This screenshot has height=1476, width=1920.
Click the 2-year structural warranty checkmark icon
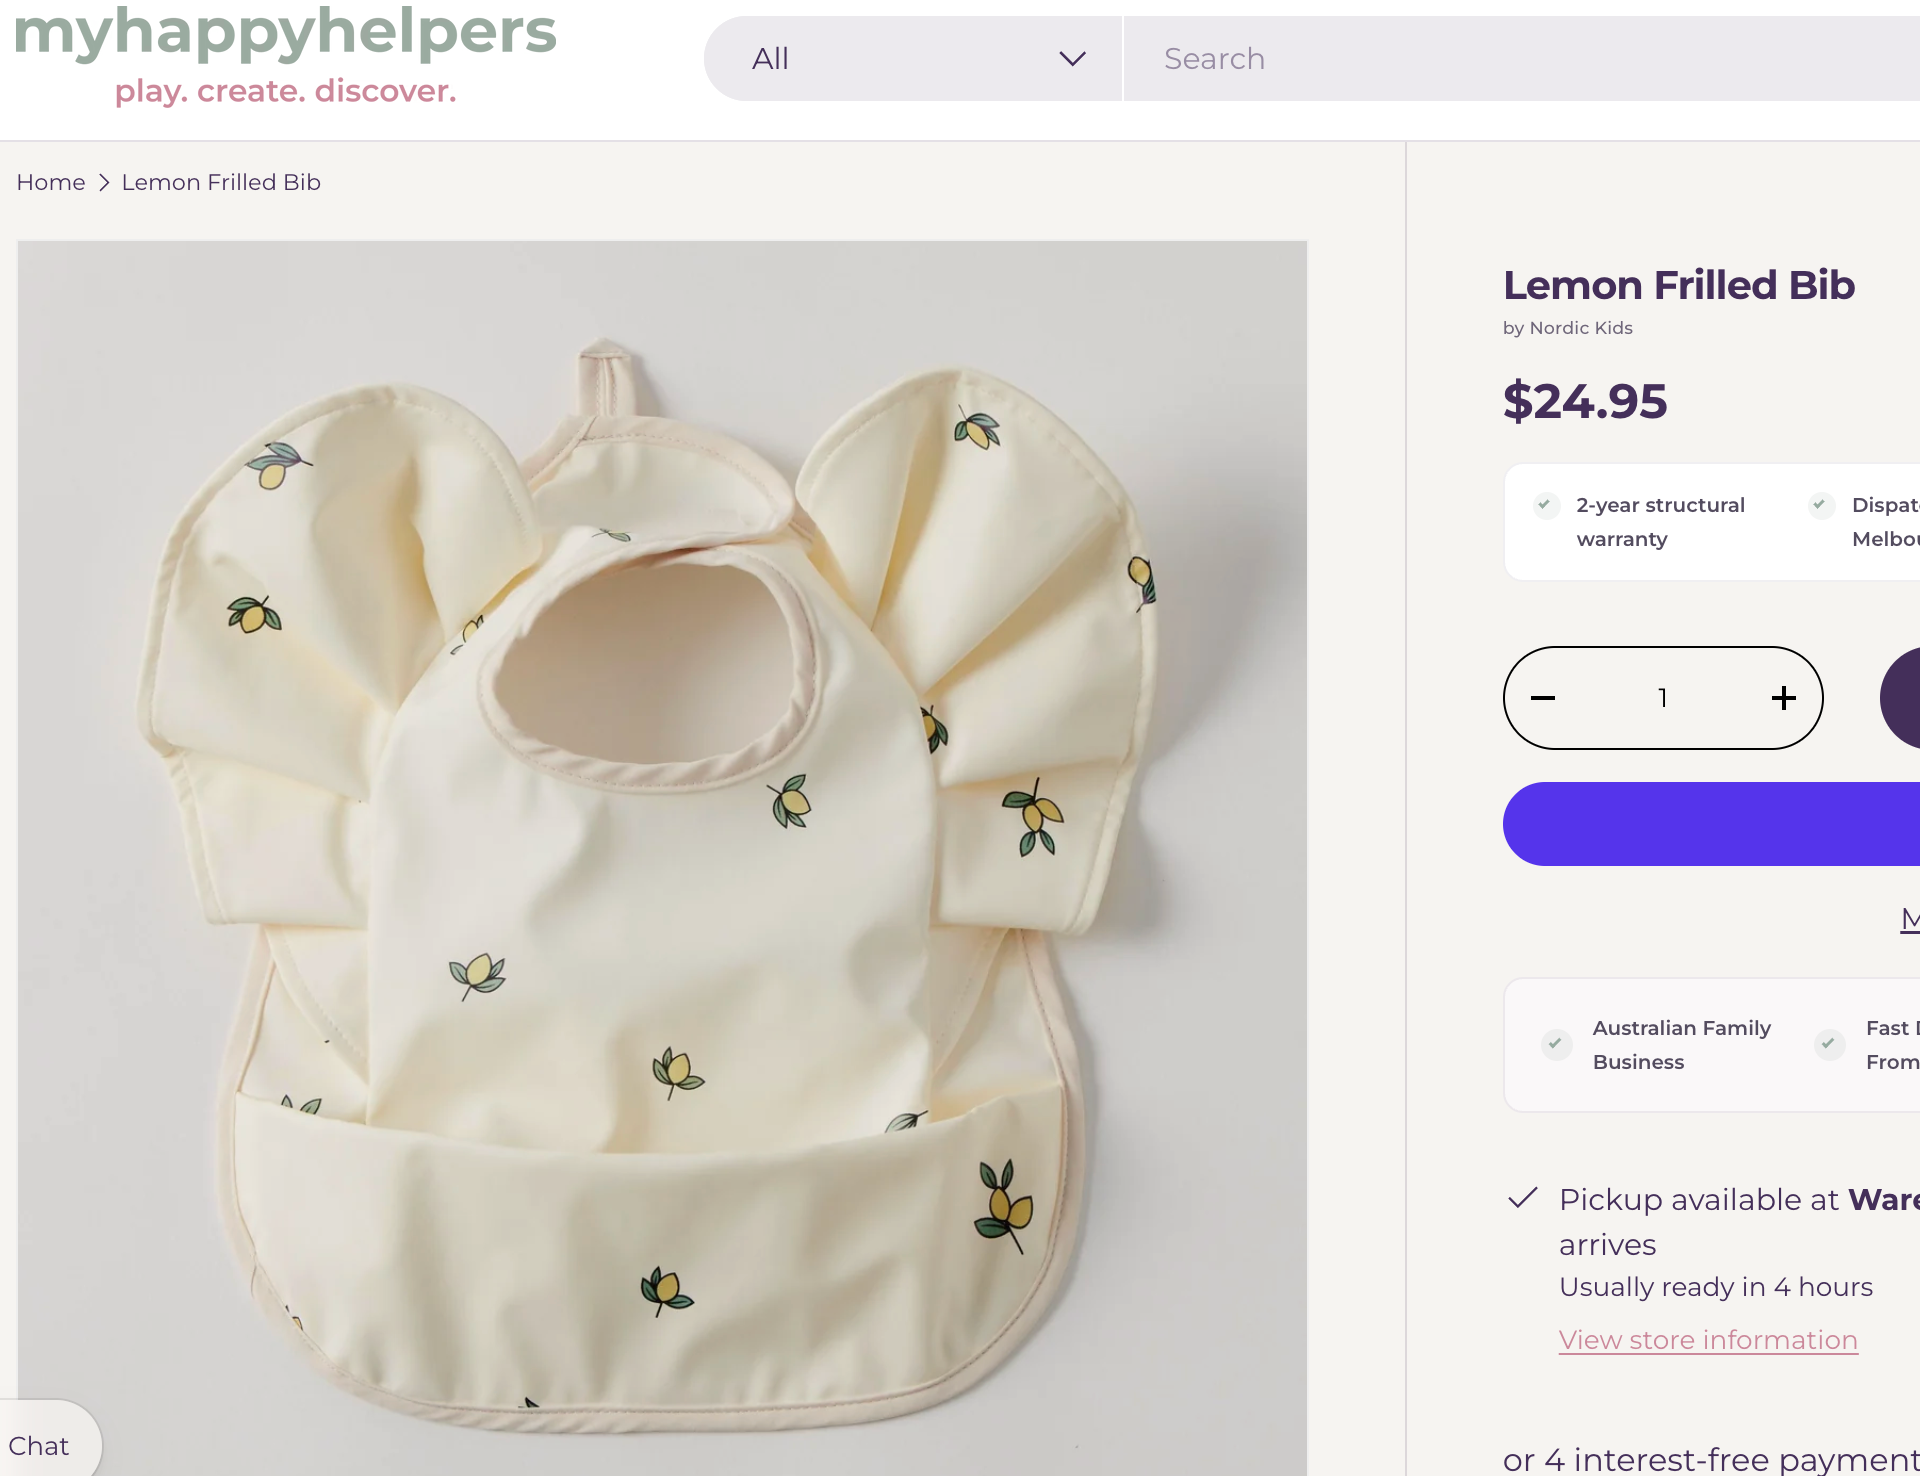(x=1546, y=505)
